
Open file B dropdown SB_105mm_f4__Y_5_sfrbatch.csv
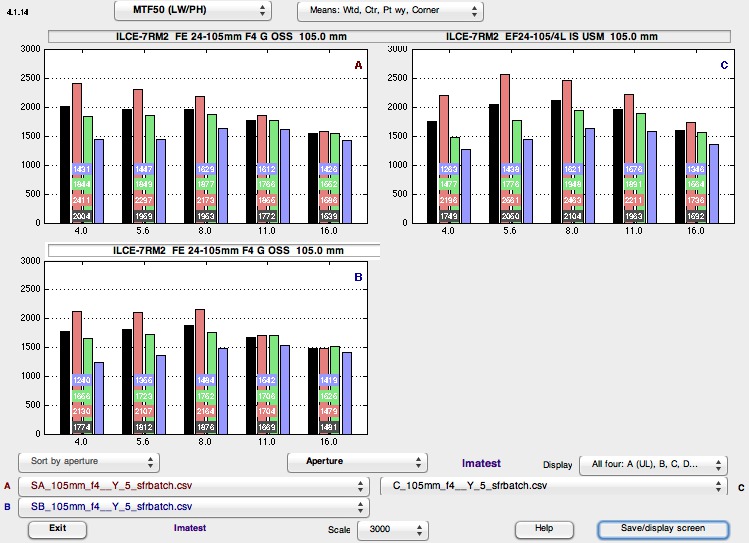tap(193, 507)
